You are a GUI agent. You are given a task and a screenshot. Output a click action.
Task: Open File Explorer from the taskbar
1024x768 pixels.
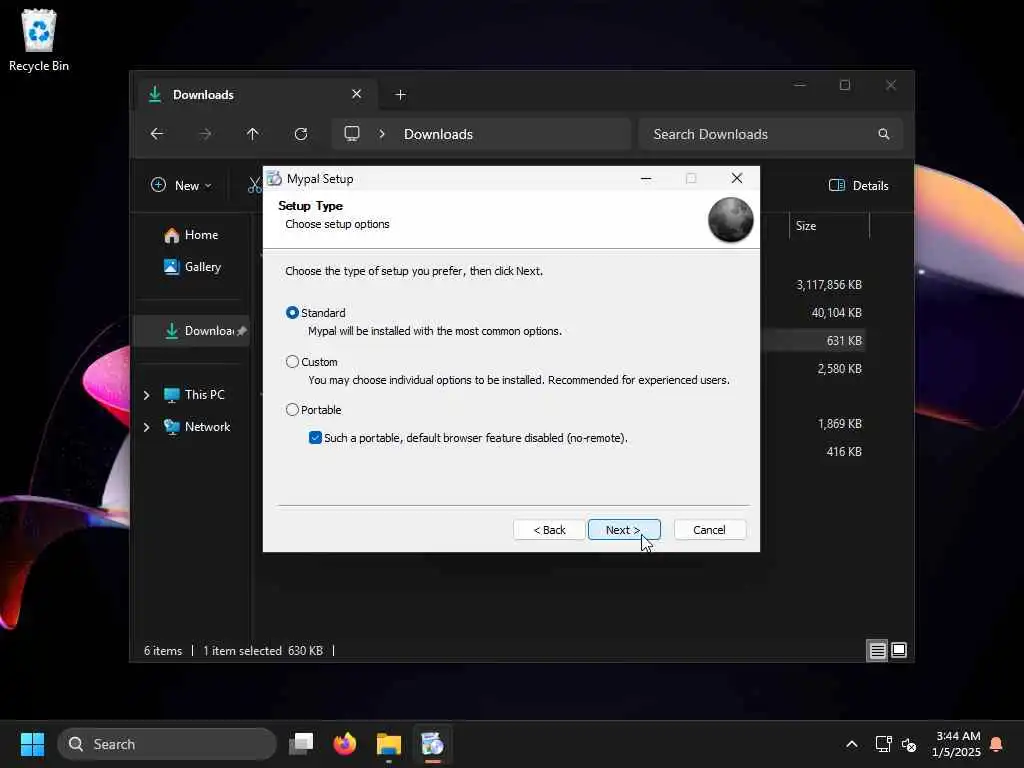click(389, 744)
